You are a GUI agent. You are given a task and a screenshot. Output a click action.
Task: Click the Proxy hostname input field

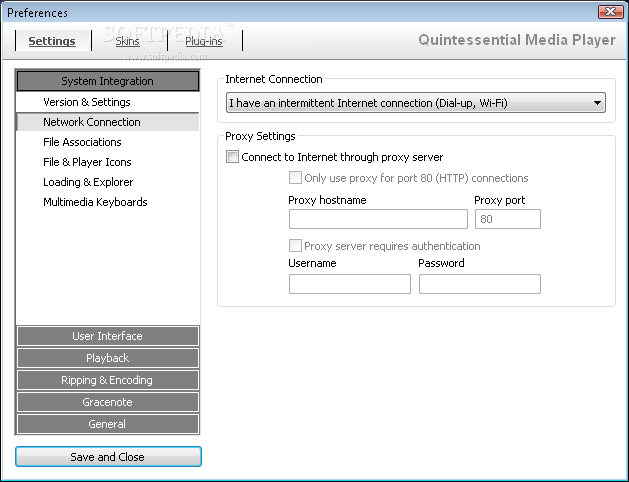(x=378, y=219)
